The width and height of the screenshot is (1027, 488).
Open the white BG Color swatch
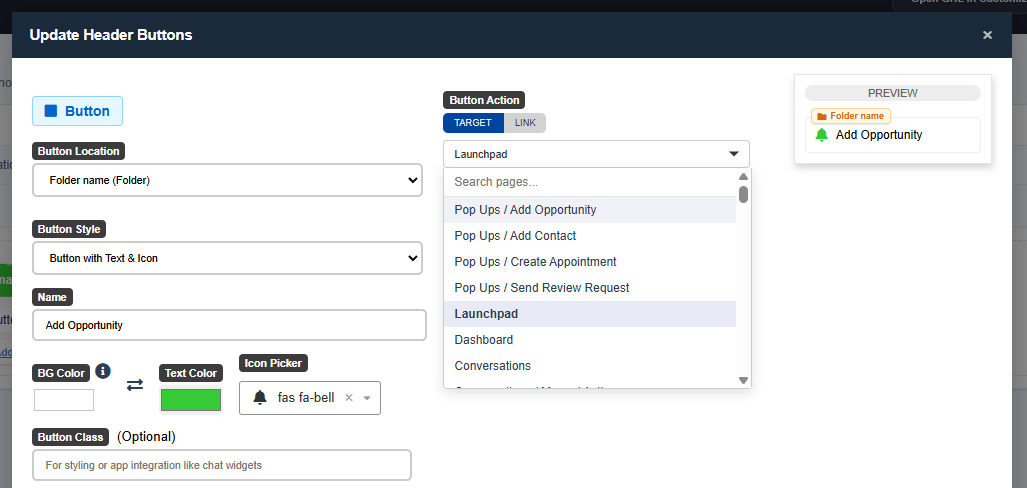[x=64, y=400]
